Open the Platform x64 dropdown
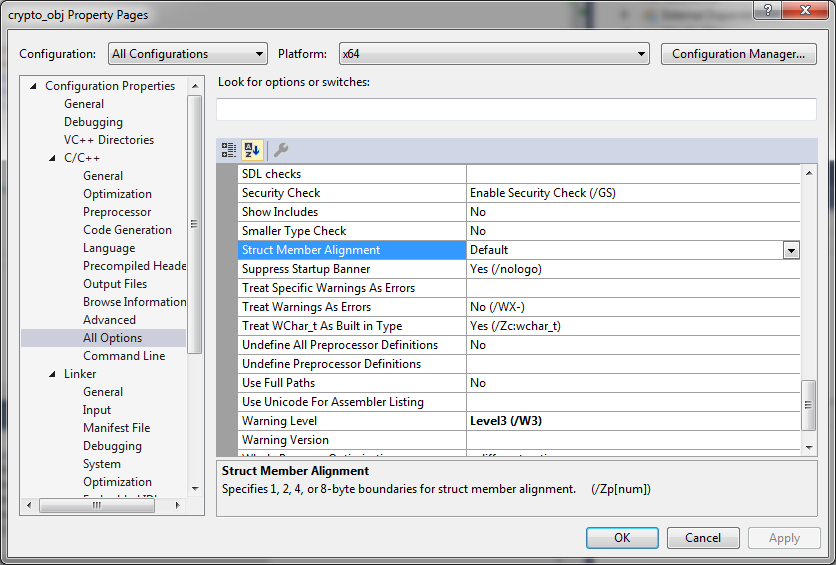The width and height of the screenshot is (836, 565). (493, 54)
